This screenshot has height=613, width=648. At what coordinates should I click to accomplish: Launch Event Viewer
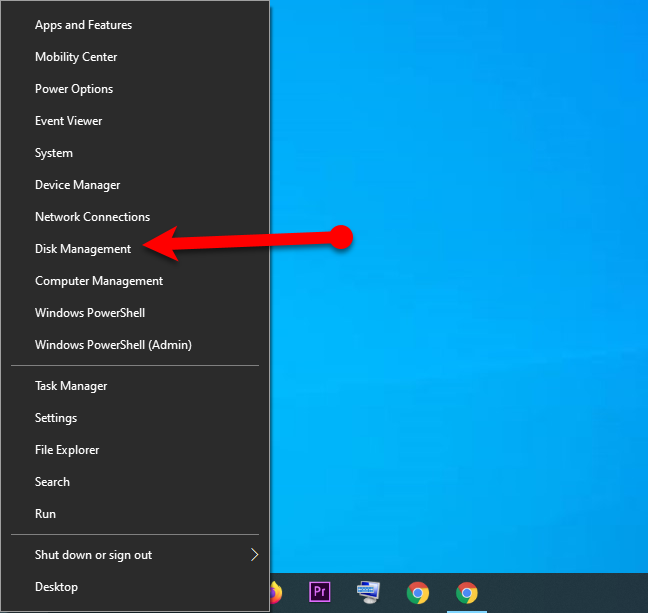69,121
